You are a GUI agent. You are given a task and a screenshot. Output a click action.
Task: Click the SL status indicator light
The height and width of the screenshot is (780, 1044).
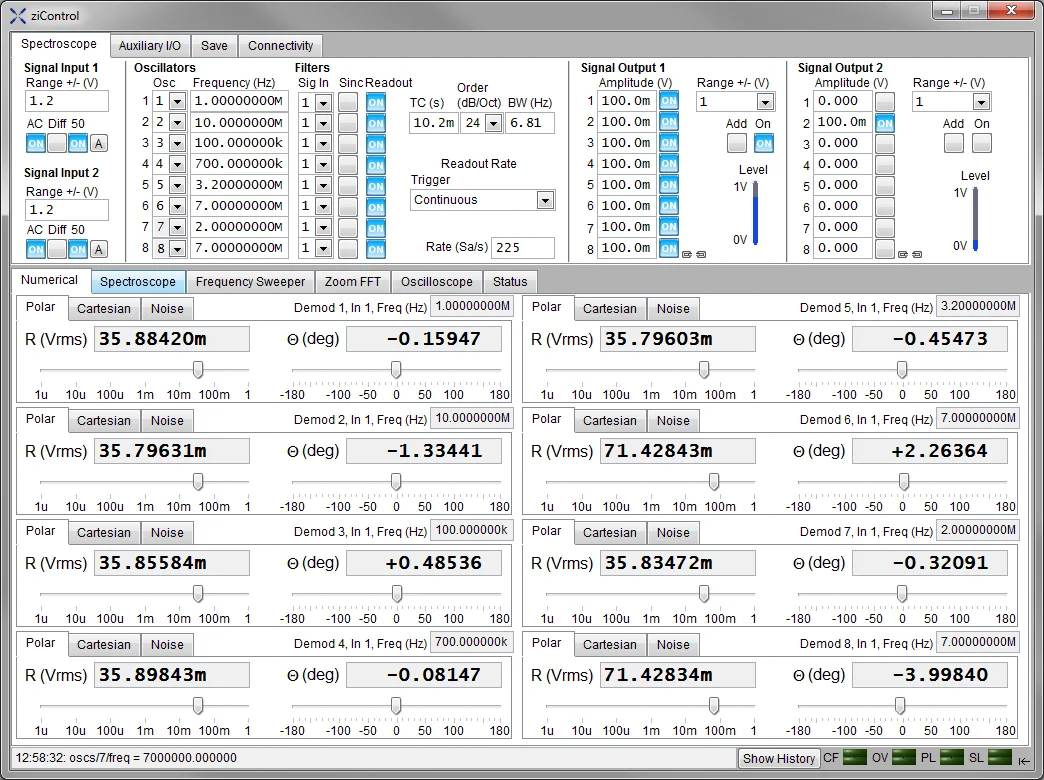(x=1000, y=757)
